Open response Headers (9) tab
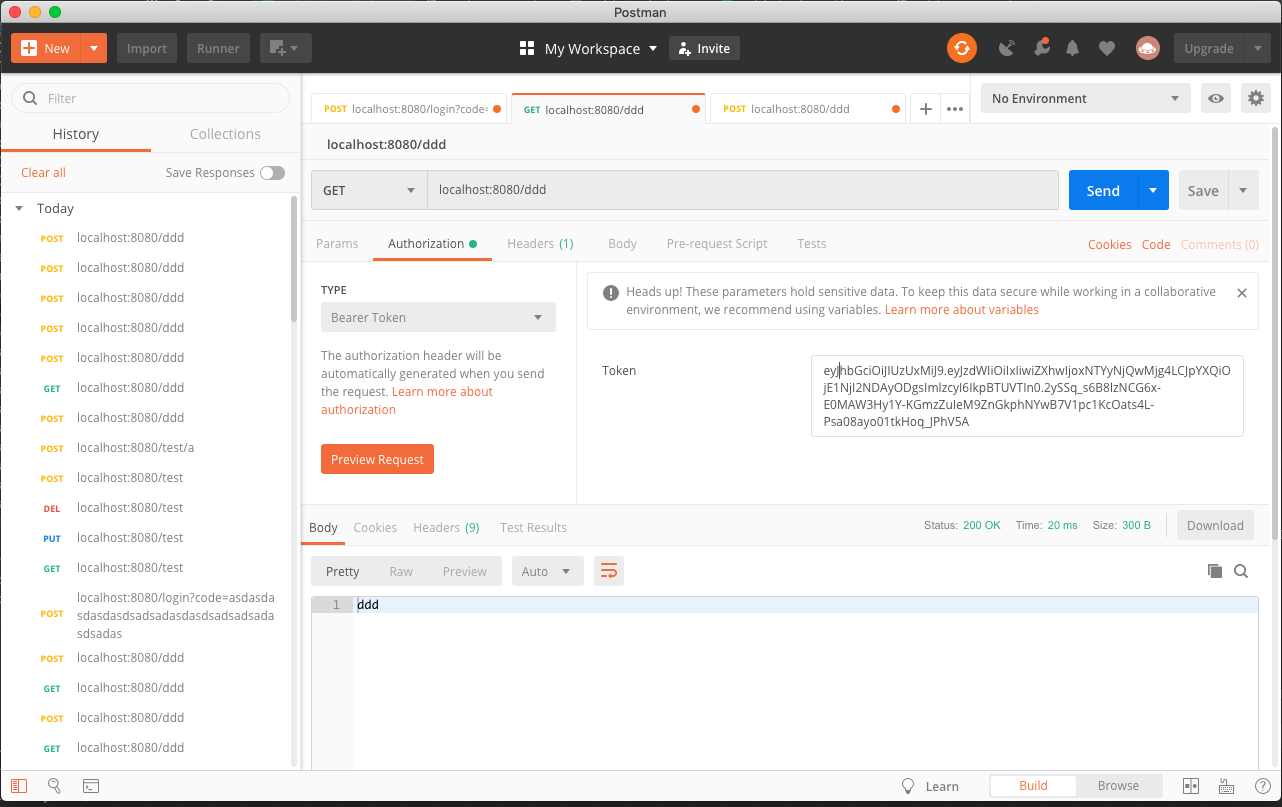The width and height of the screenshot is (1282, 807). coord(446,527)
